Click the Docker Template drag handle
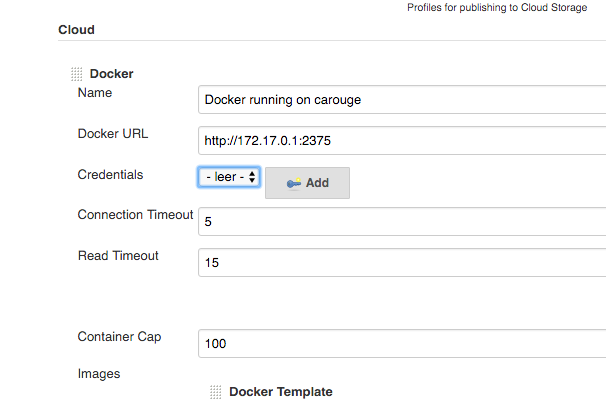Image resolution: width=606 pixels, height=401 pixels. 216,392
